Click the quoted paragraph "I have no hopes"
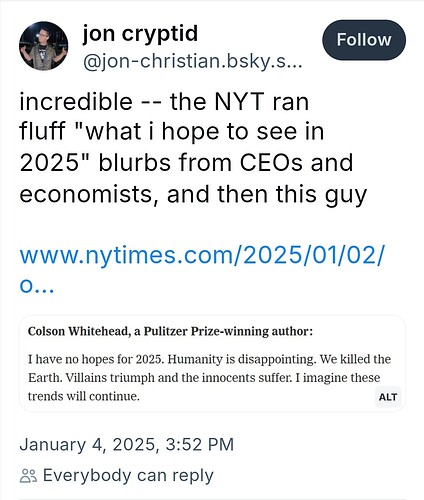This screenshot has height=500, width=424. tap(209, 378)
